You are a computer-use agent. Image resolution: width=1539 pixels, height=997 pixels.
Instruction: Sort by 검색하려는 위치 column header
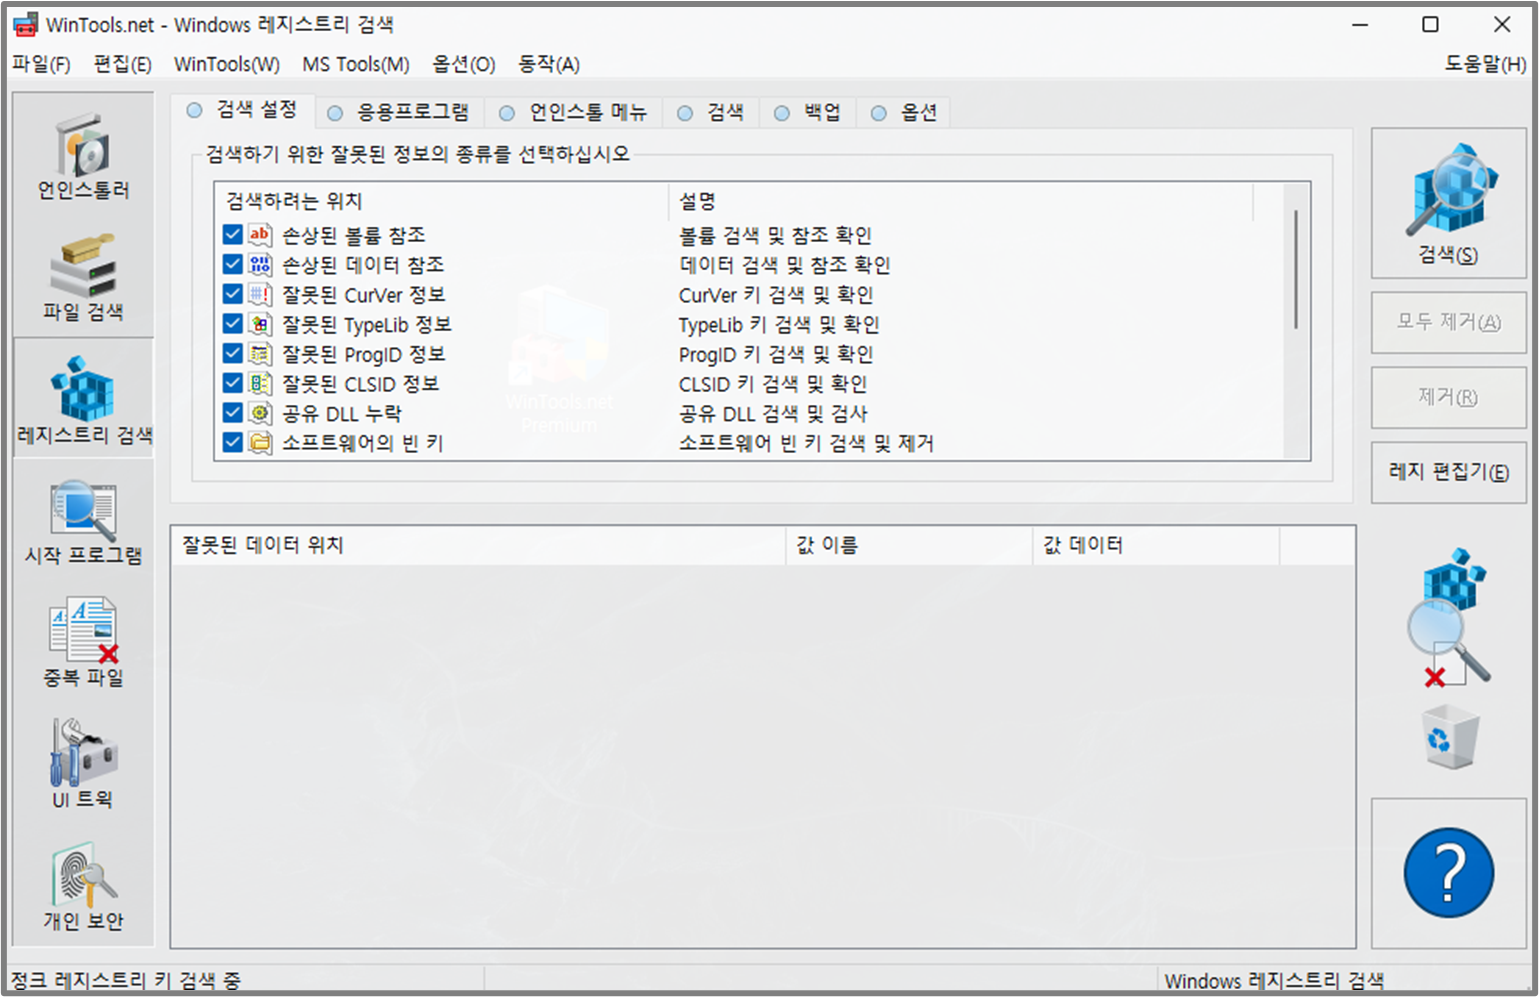(x=441, y=201)
